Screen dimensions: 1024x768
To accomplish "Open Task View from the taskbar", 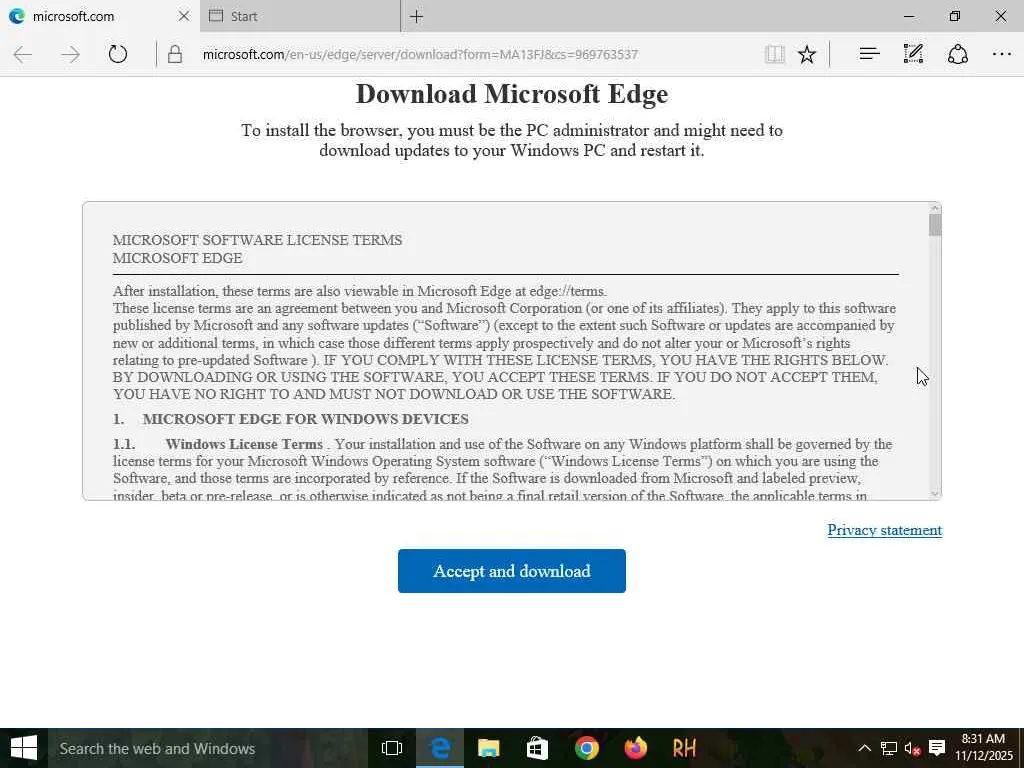I will (392, 748).
